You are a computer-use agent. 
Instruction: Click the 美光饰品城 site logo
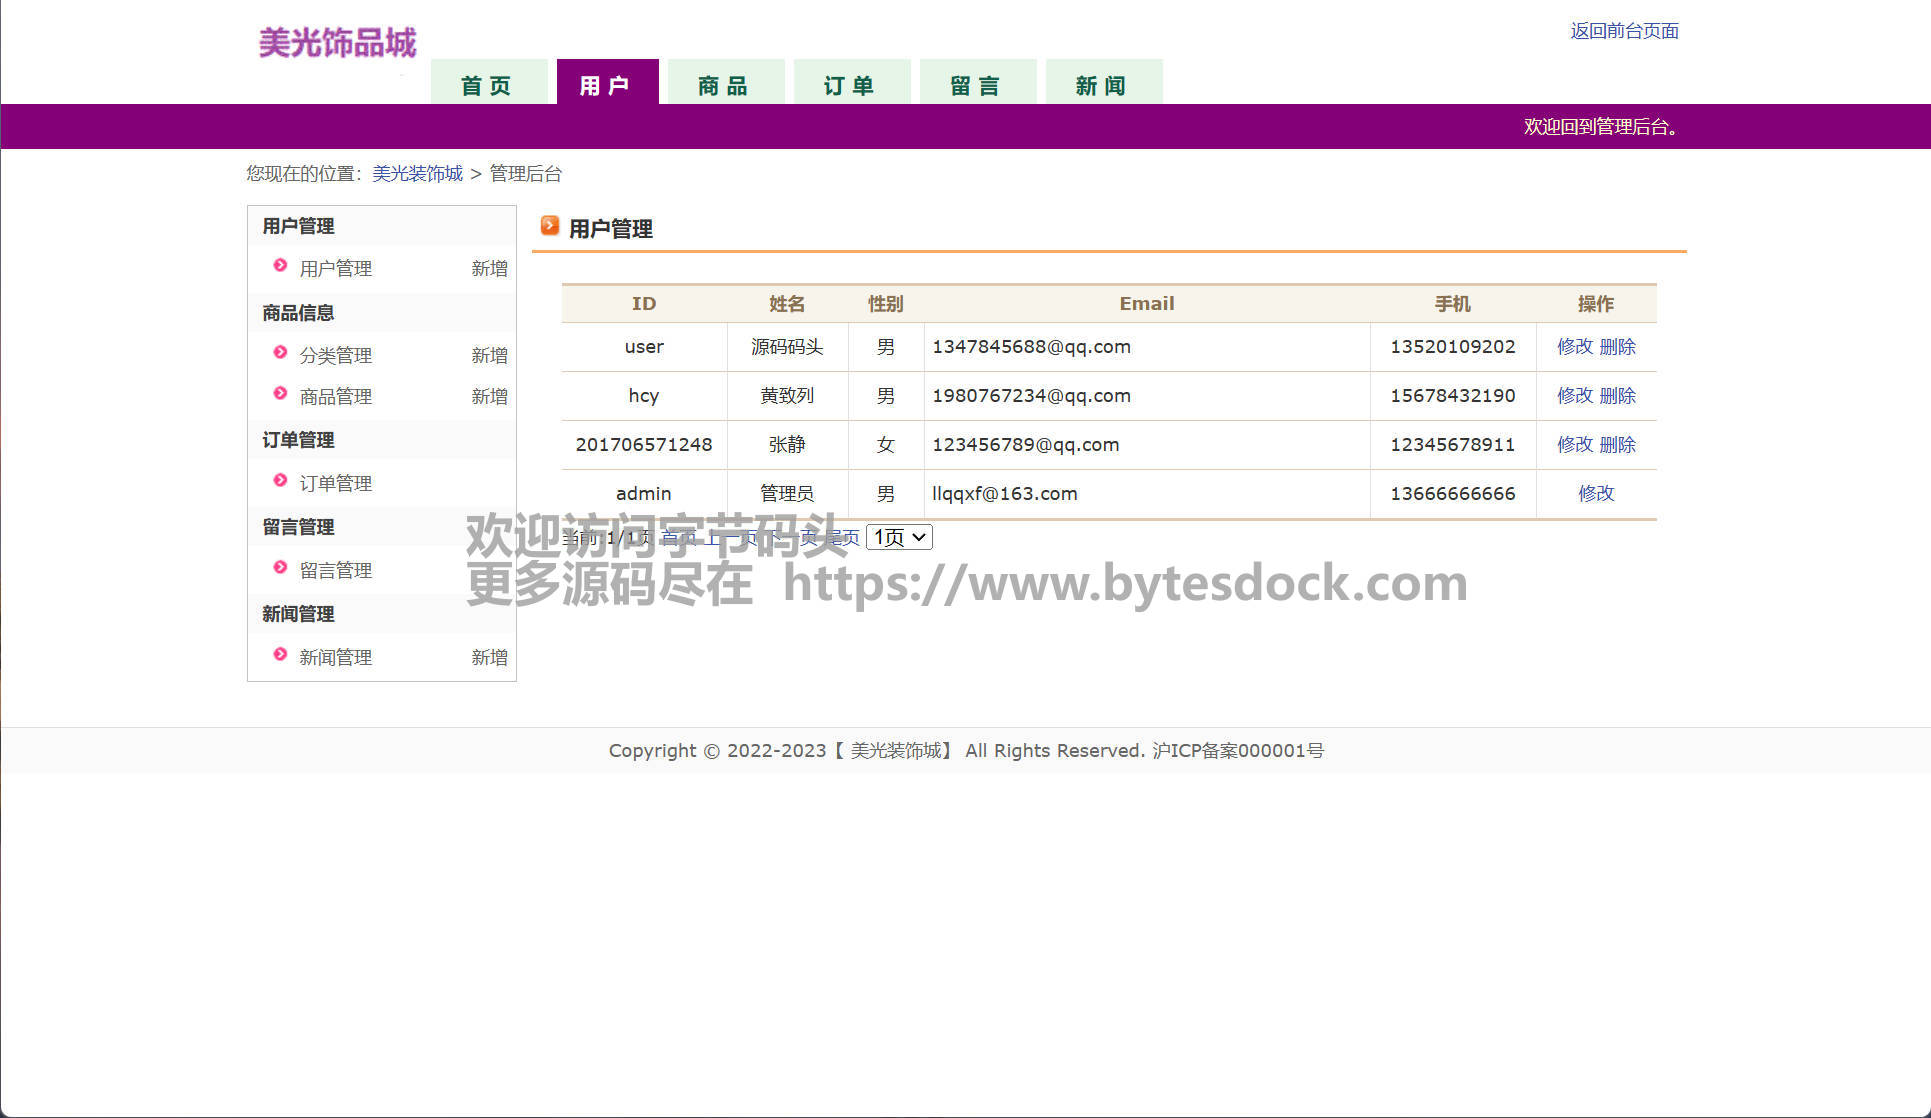(337, 43)
